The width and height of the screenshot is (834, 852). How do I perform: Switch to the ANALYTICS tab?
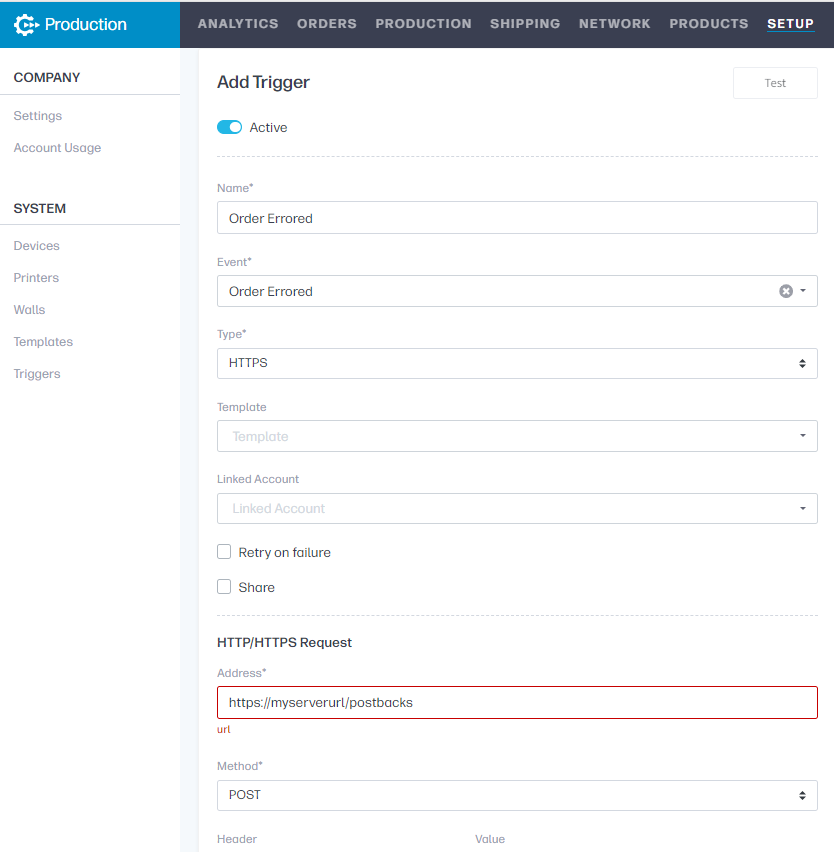click(x=238, y=24)
